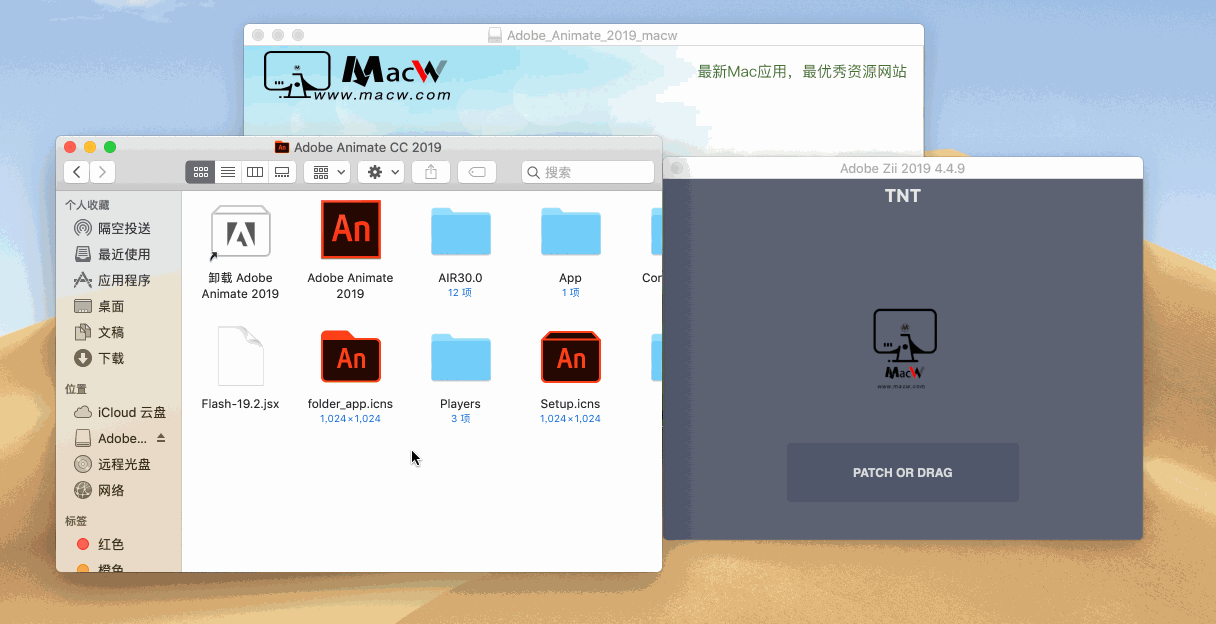Open the Players folder
Image resolution: width=1216 pixels, height=624 pixels.
pos(460,357)
